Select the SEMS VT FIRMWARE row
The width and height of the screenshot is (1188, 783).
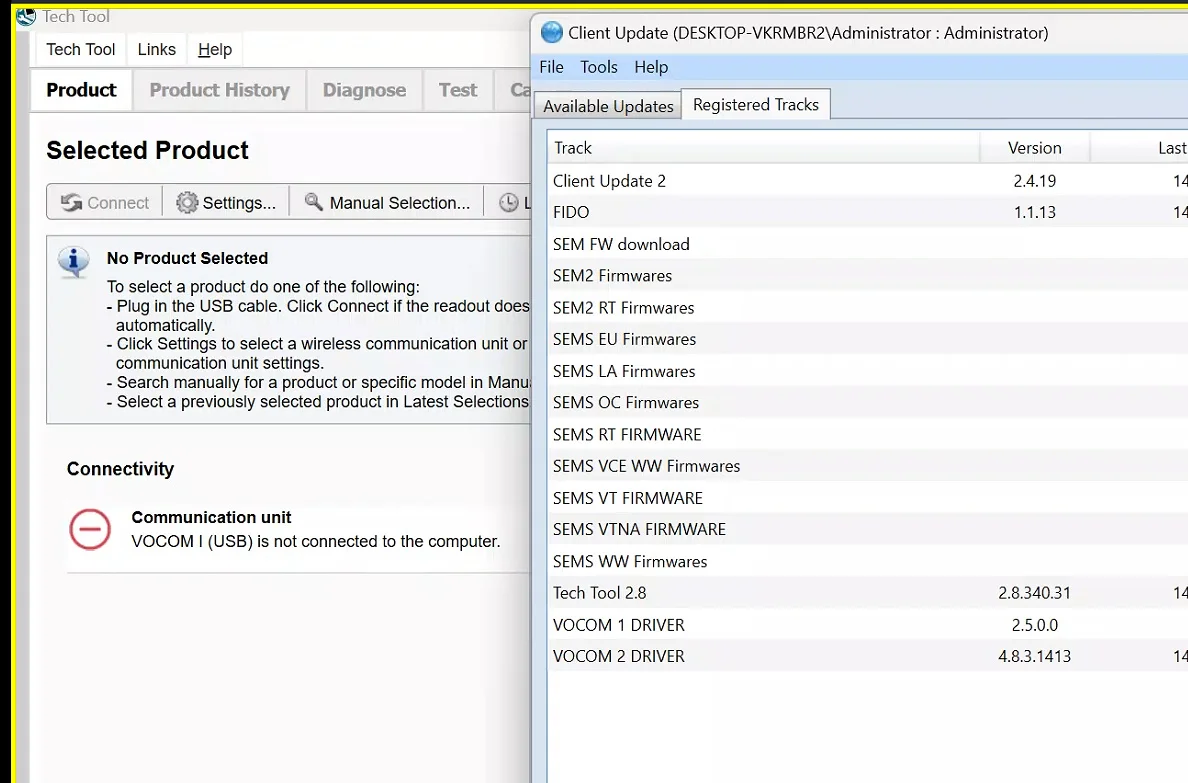coord(868,498)
